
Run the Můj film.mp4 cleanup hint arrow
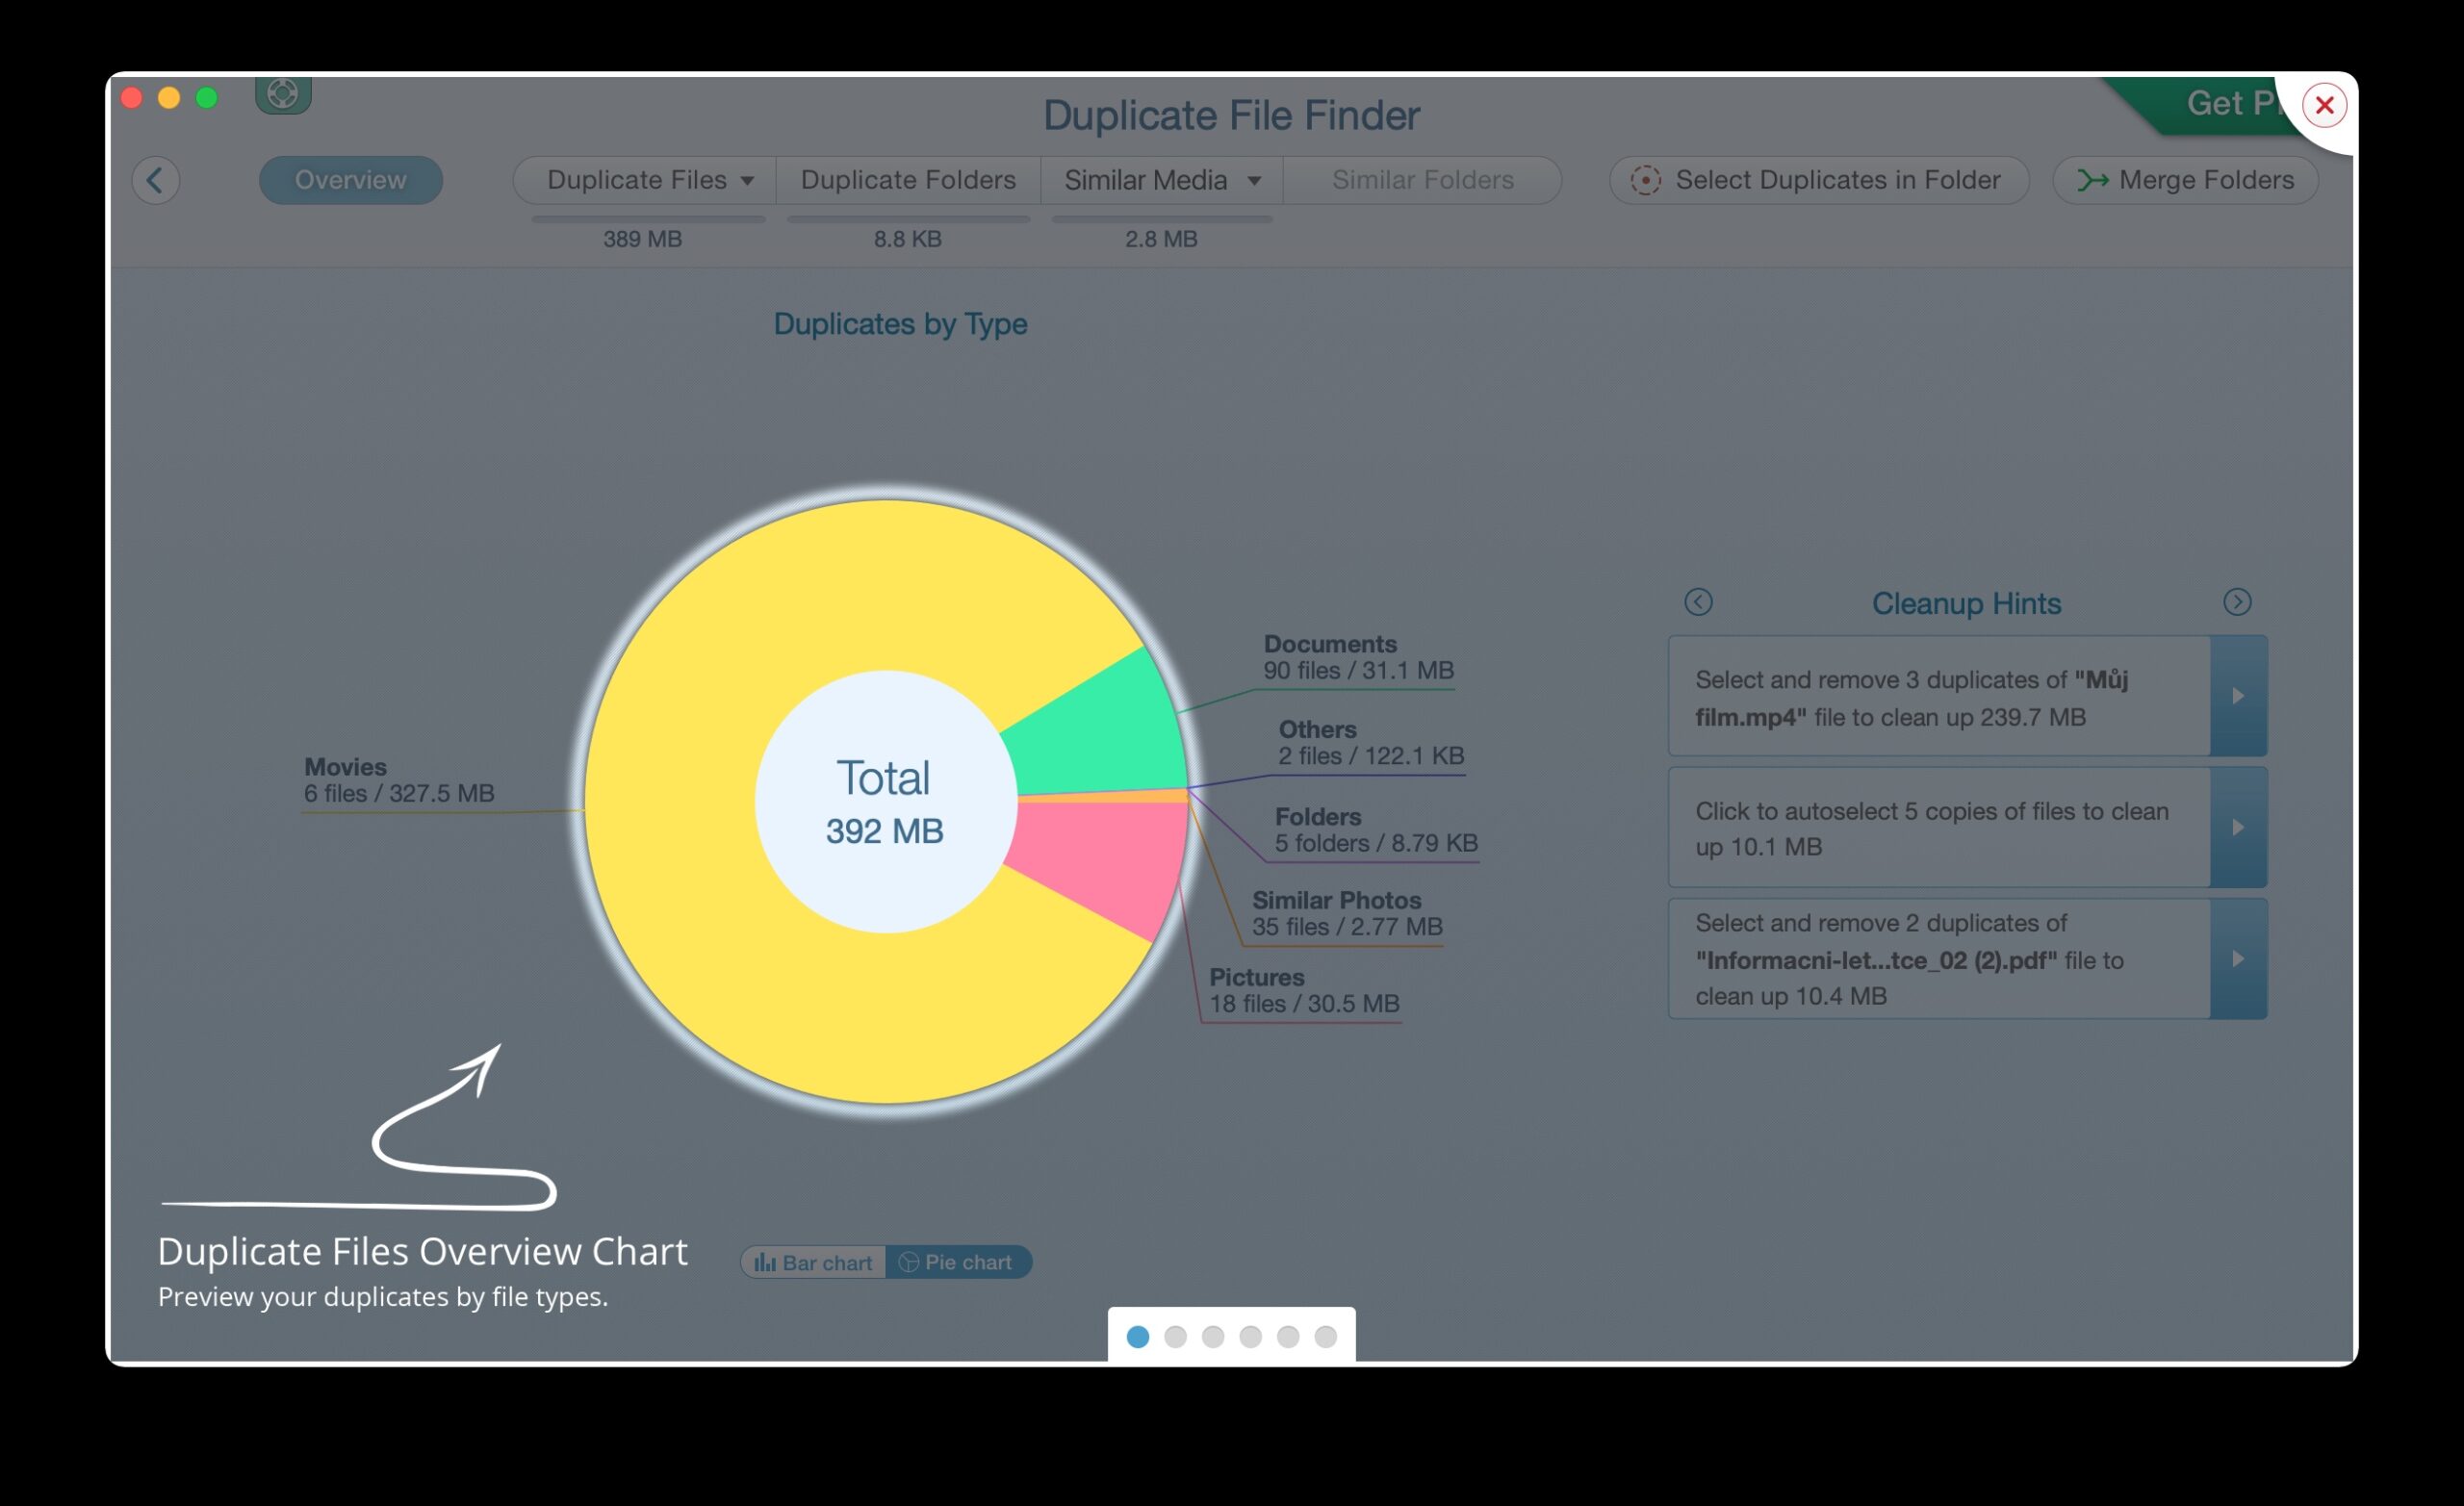(x=2238, y=696)
